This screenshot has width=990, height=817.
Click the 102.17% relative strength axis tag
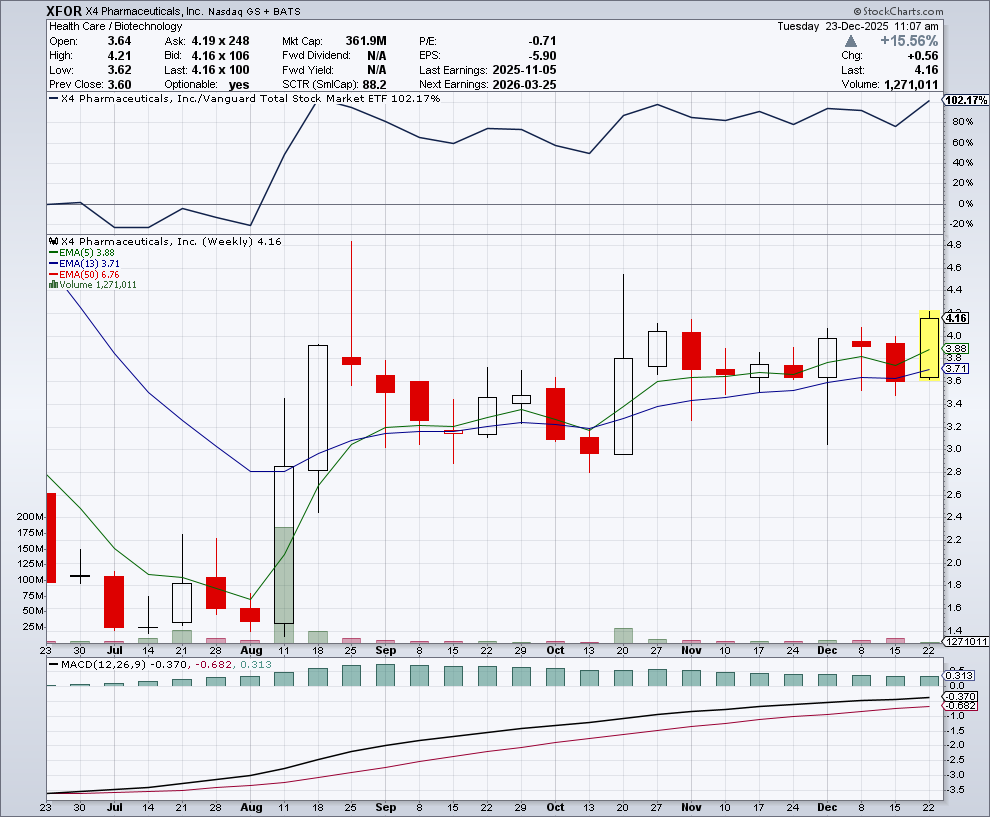[x=966, y=100]
